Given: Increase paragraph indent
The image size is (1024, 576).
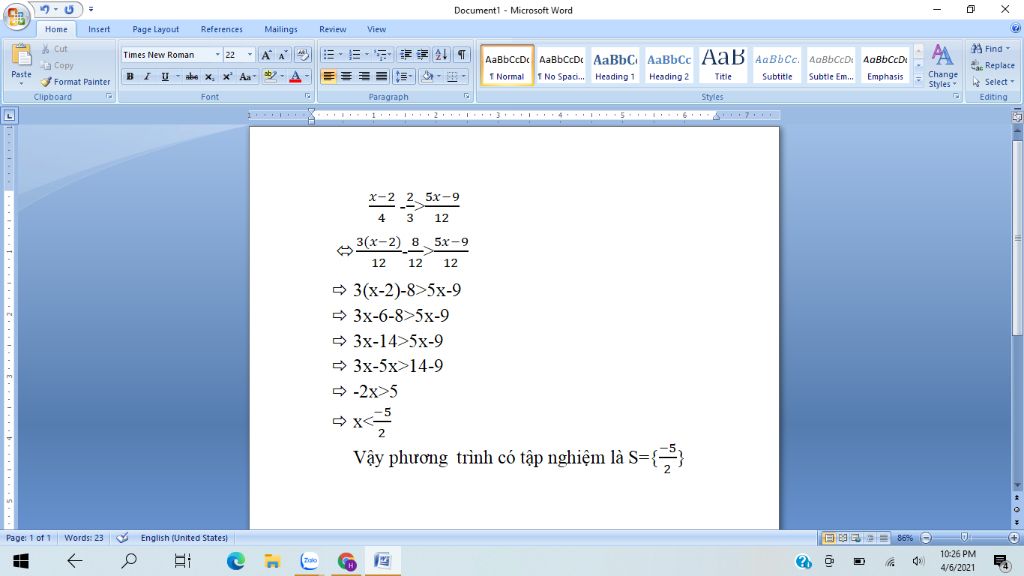Looking at the screenshot, I should (423, 55).
